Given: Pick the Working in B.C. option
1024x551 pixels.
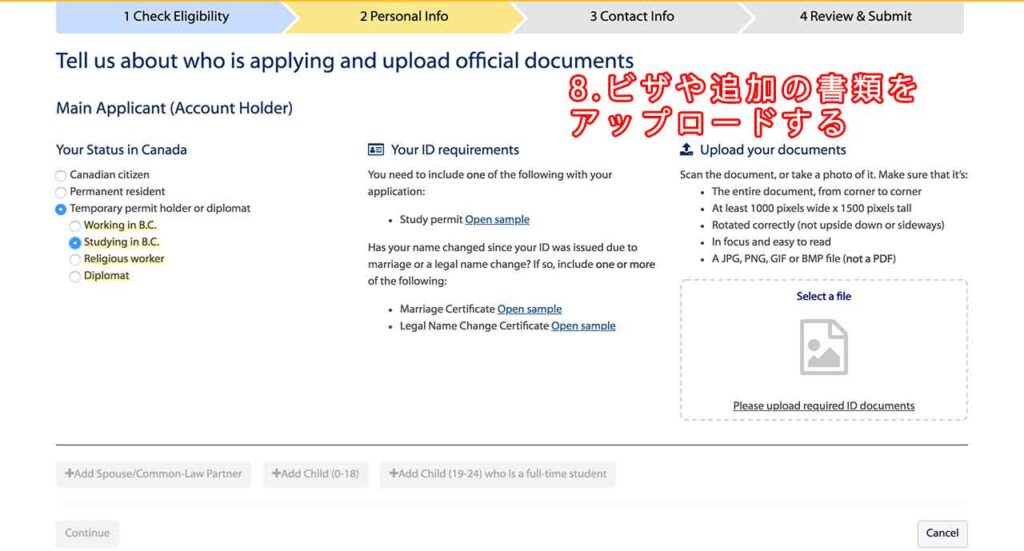Looking at the screenshot, I should [x=75, y=226].
